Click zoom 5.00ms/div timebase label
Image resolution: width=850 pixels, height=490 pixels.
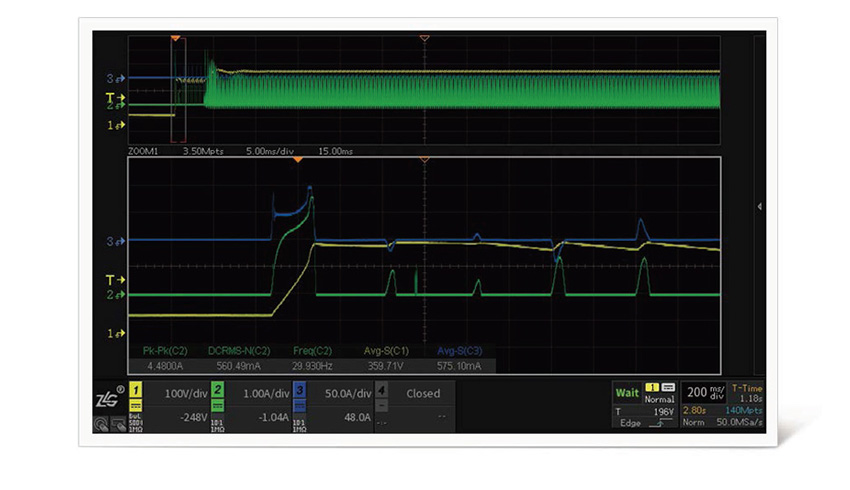270,151
